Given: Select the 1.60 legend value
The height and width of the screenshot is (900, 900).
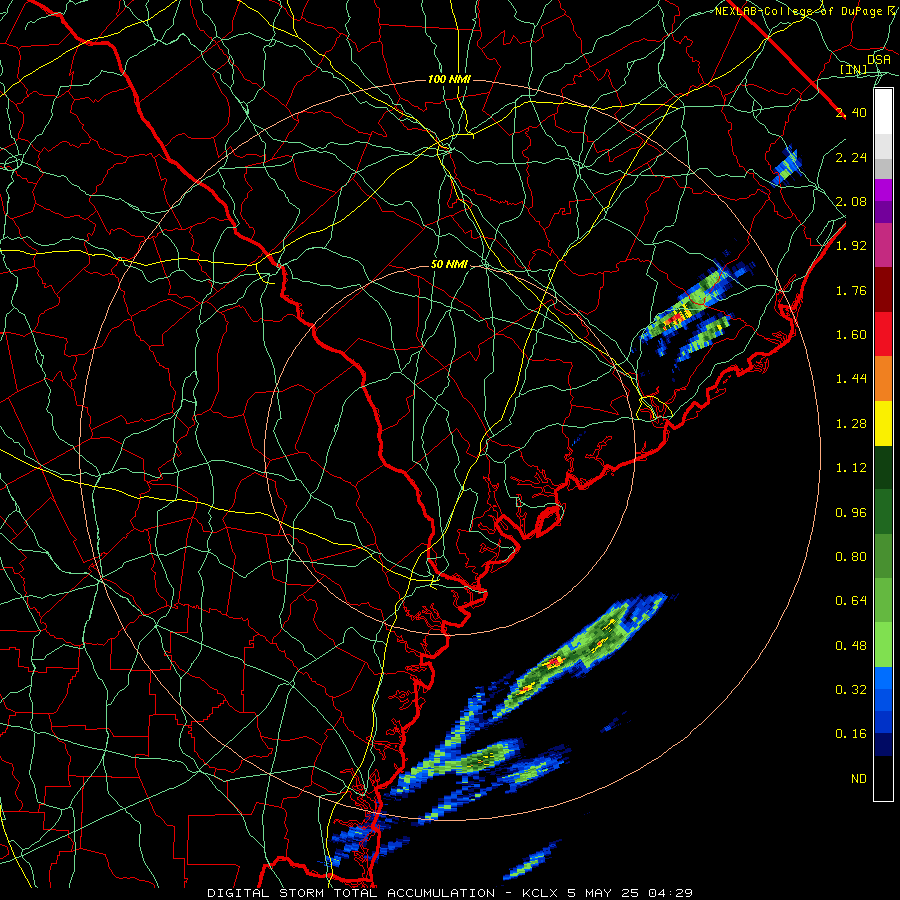Looking at the screenshot, I should [851, 335].
